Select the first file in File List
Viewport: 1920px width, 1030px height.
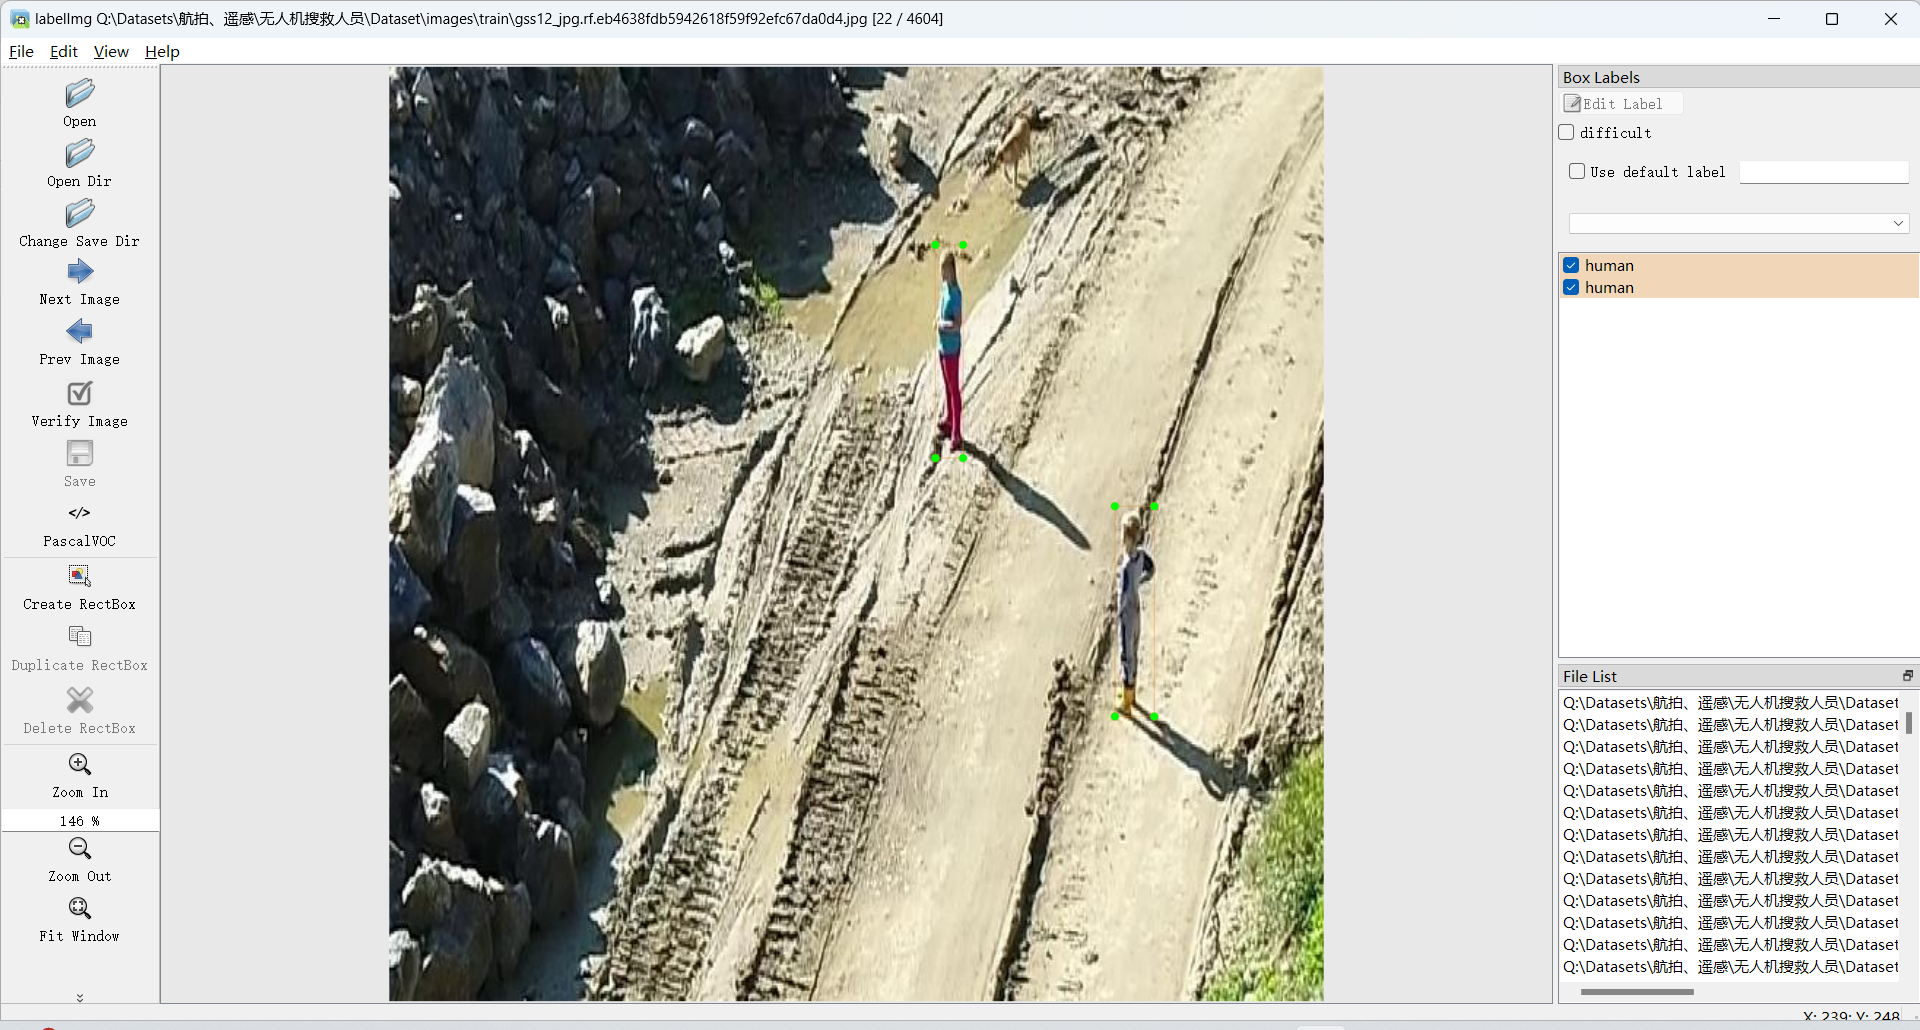1731,703
